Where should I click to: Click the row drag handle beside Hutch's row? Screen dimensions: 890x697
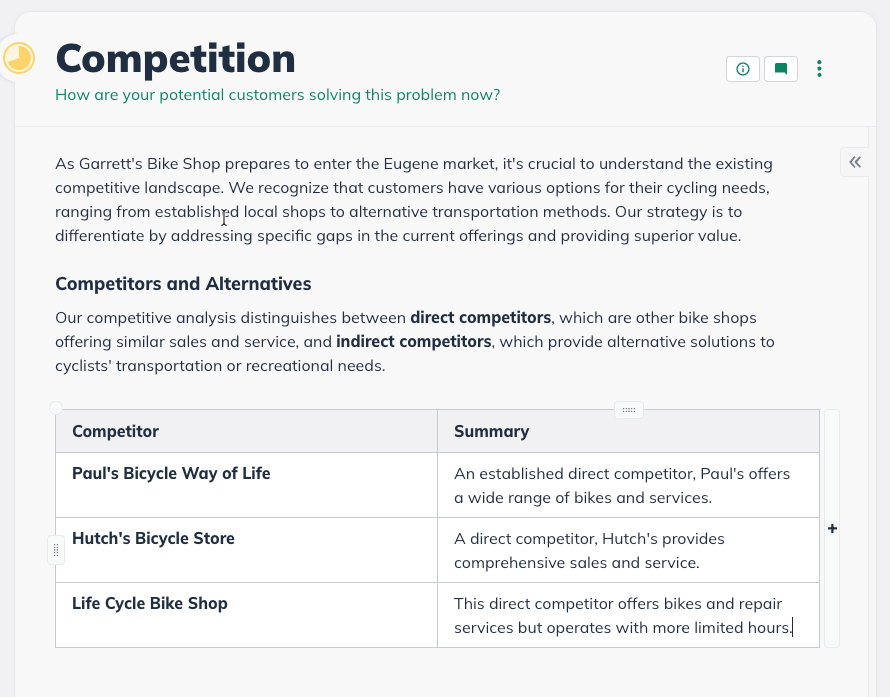tap(55, 549)
